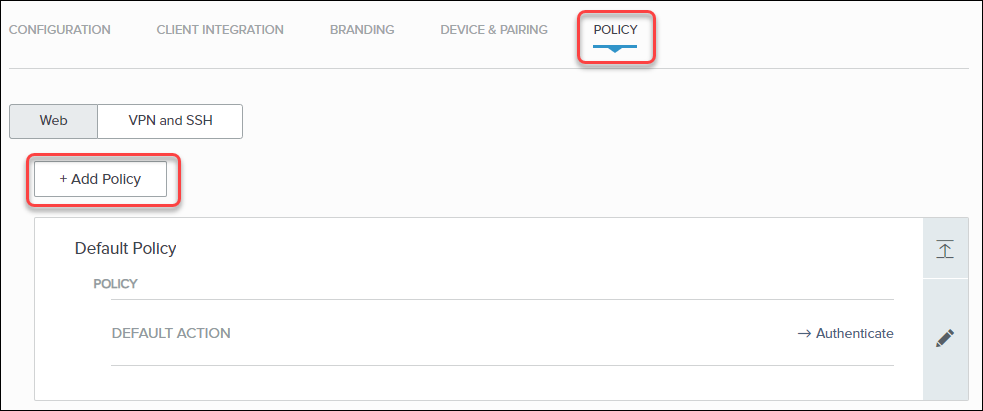
Task: Select the DEFAULT ACTION row label
Action: (171, 333)
